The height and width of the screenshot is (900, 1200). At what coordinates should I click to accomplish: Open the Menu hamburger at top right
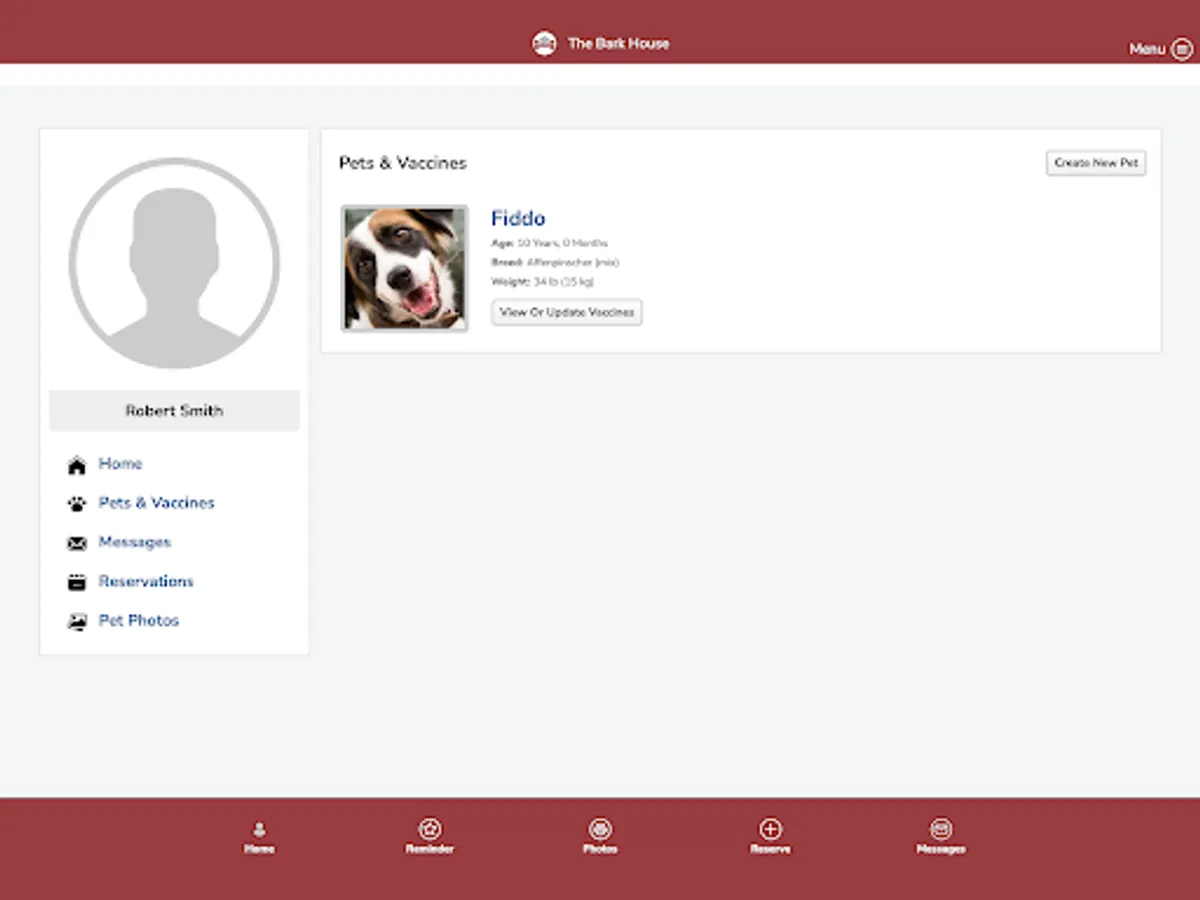[x=1183, y=48]
